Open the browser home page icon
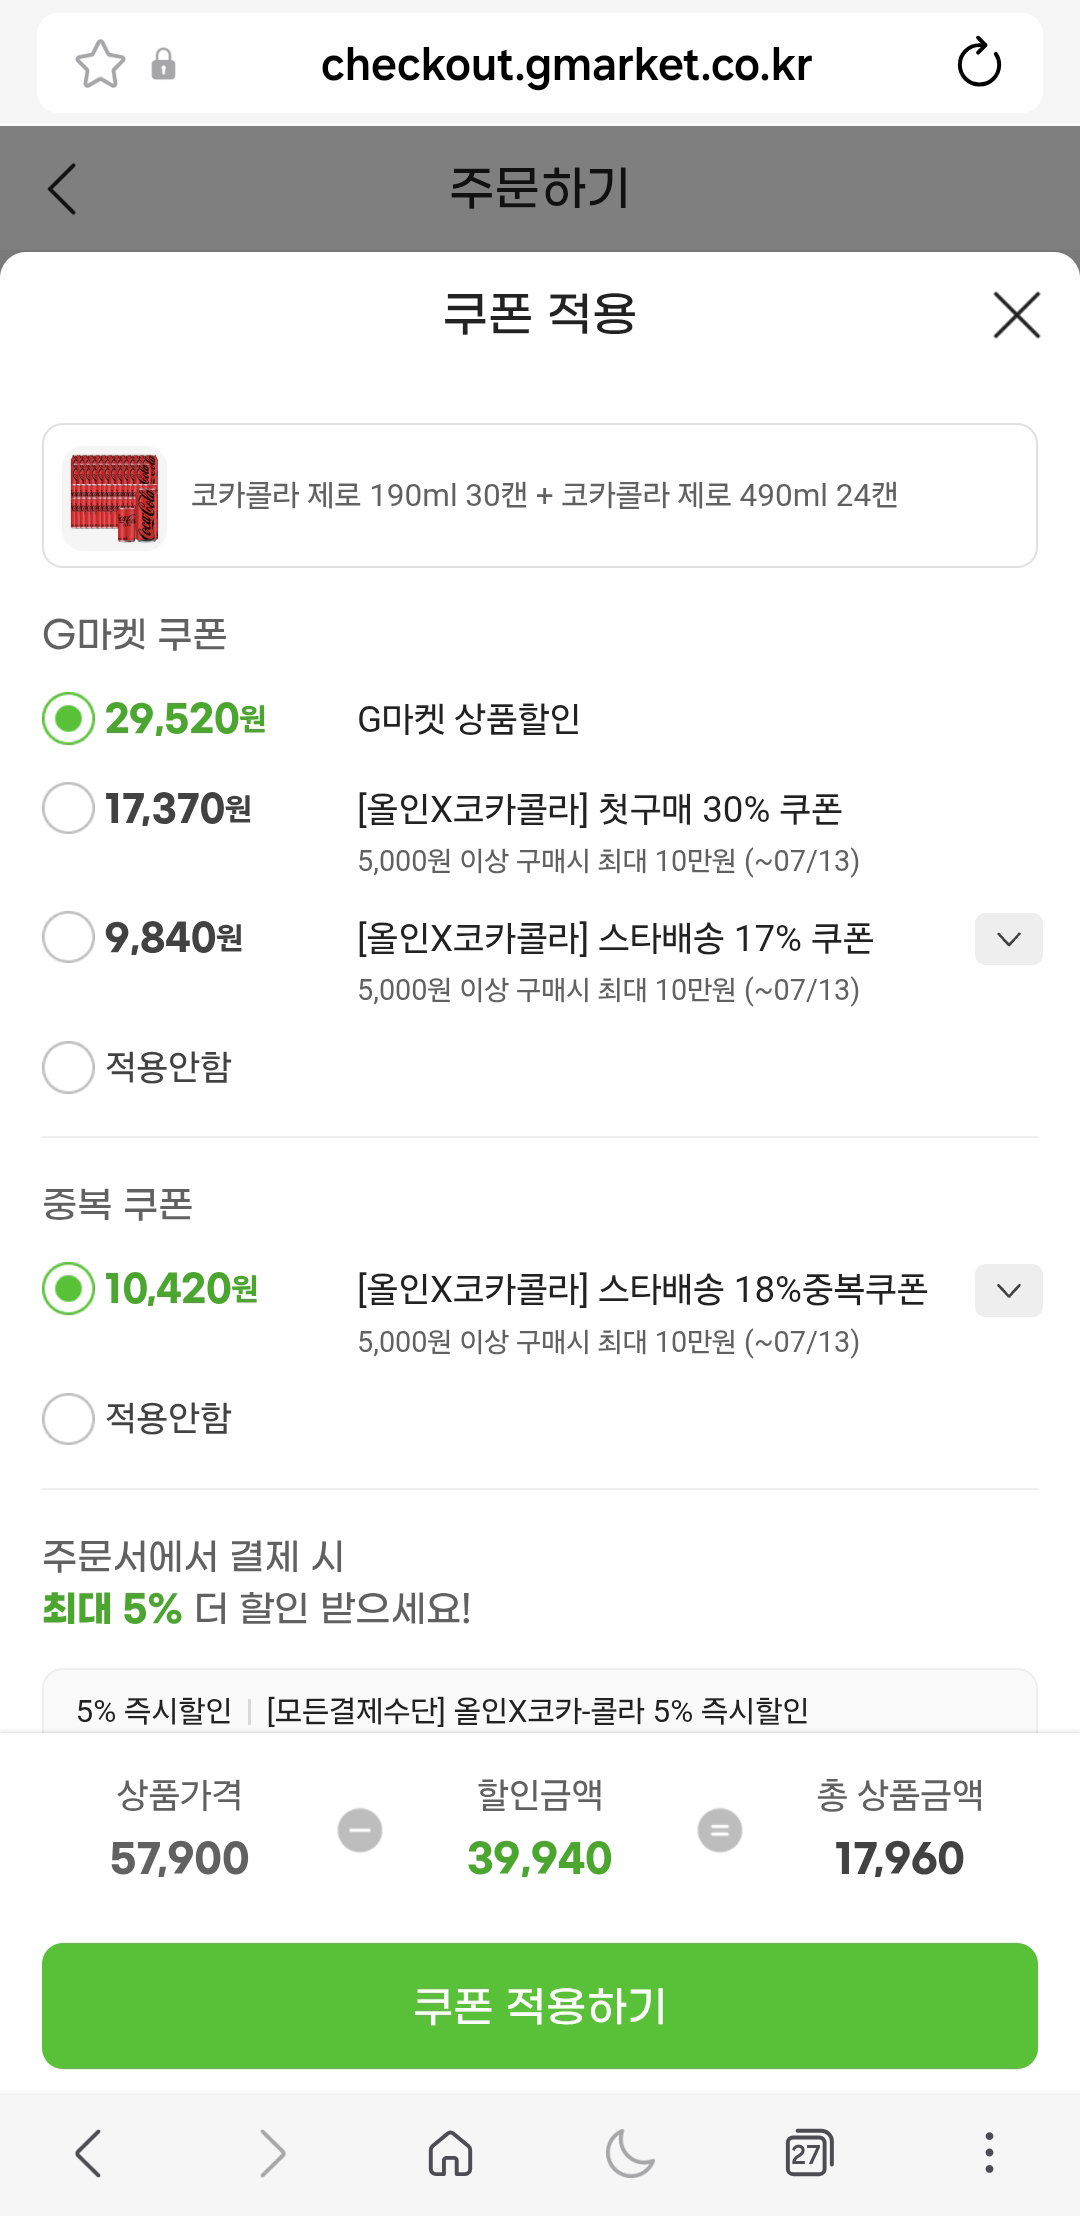The height and width of the screenshot is (2216, 1080). tap(450, 2153)
